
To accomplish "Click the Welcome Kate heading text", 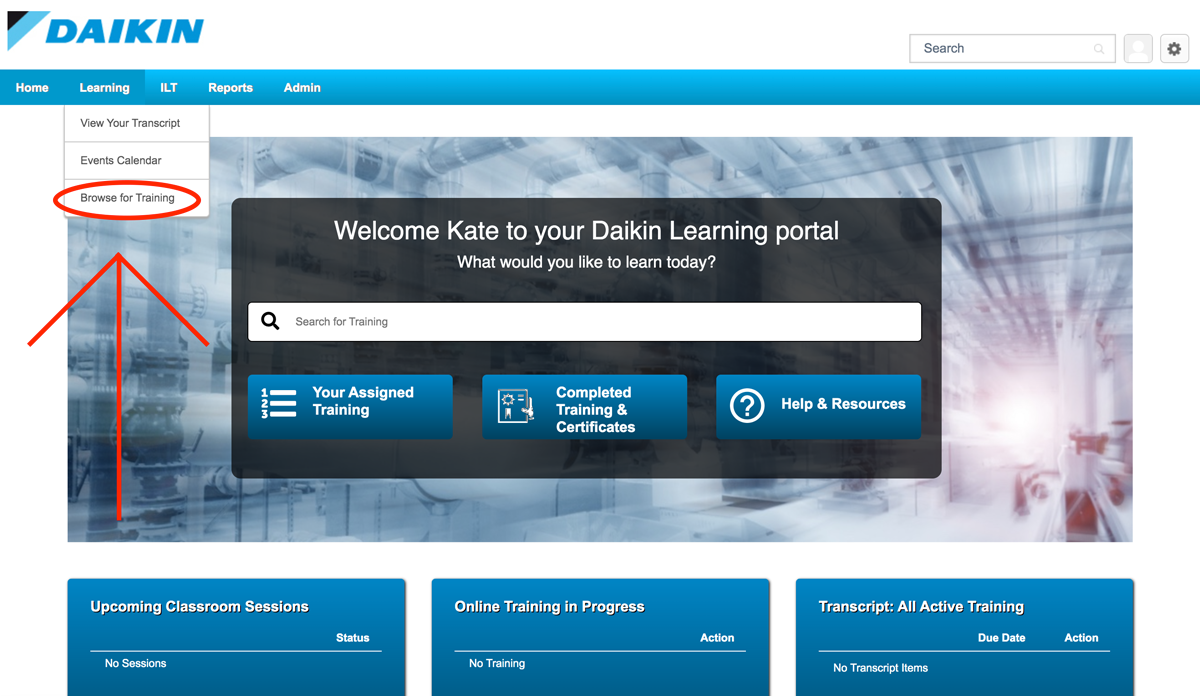I will 586,231.
